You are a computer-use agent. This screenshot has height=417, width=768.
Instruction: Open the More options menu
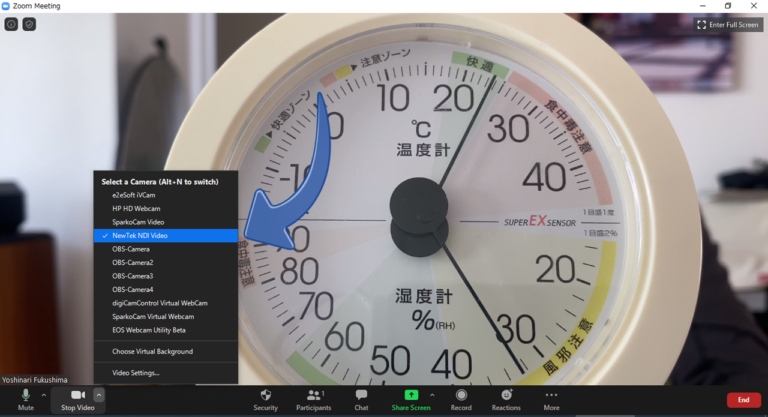point(551,400)
